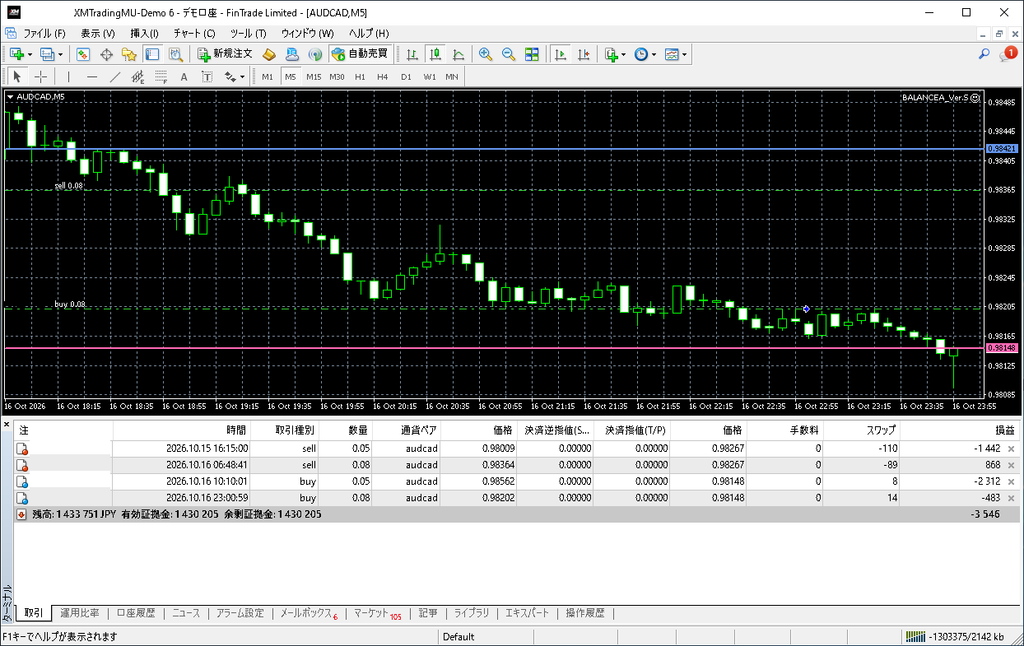The image size is (1024, 646).
Task: Switch to the エキスパート tab
Action: tap(527, 613)
